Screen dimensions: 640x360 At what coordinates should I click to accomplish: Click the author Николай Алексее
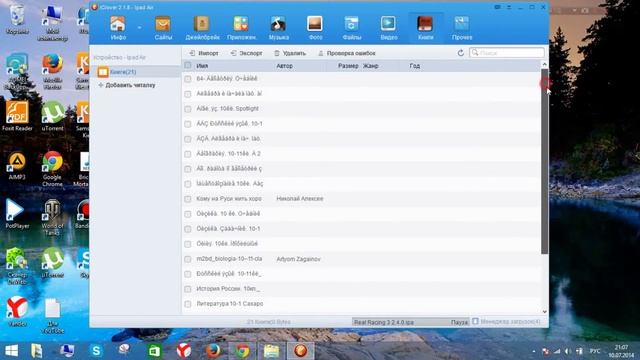(x=300, y=199)
